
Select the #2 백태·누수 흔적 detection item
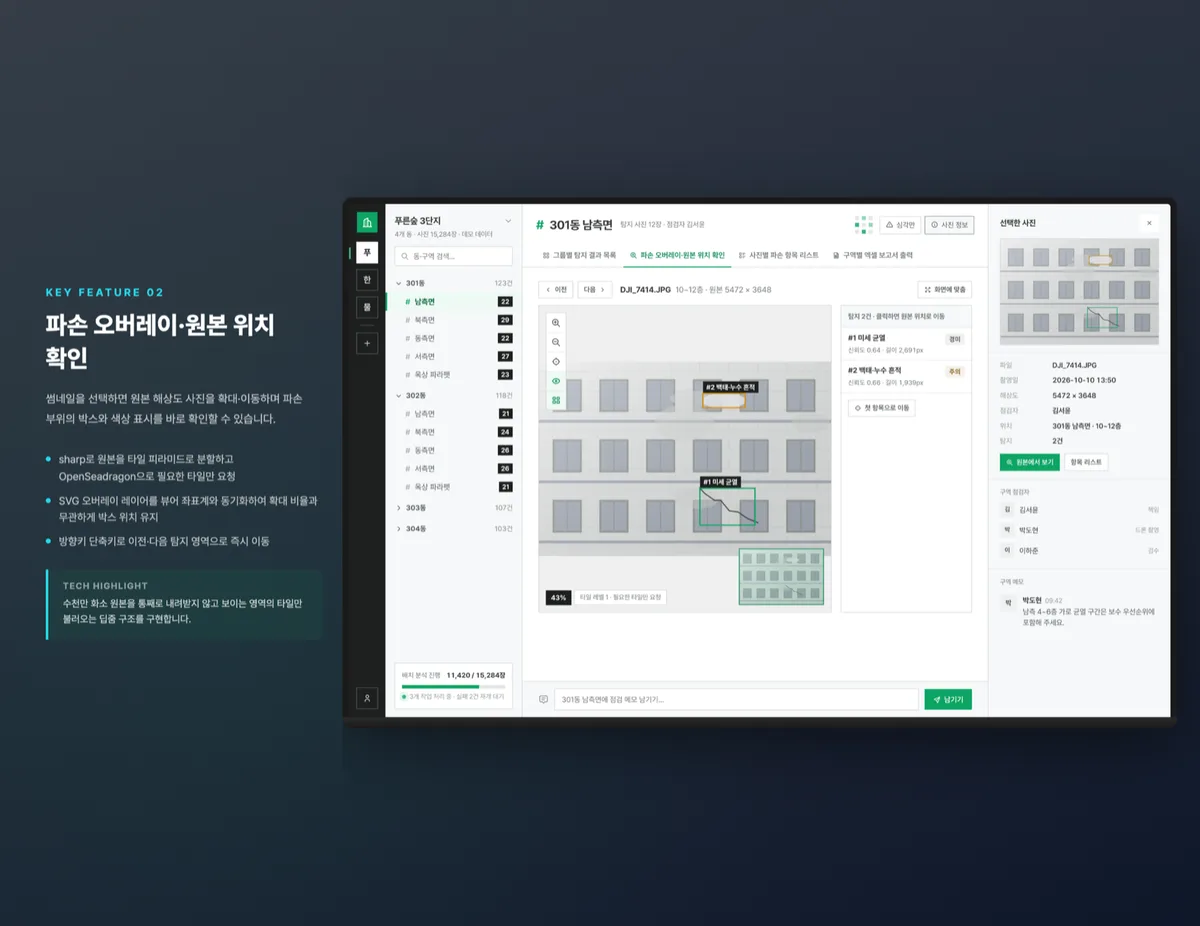[x=906, y=376]
